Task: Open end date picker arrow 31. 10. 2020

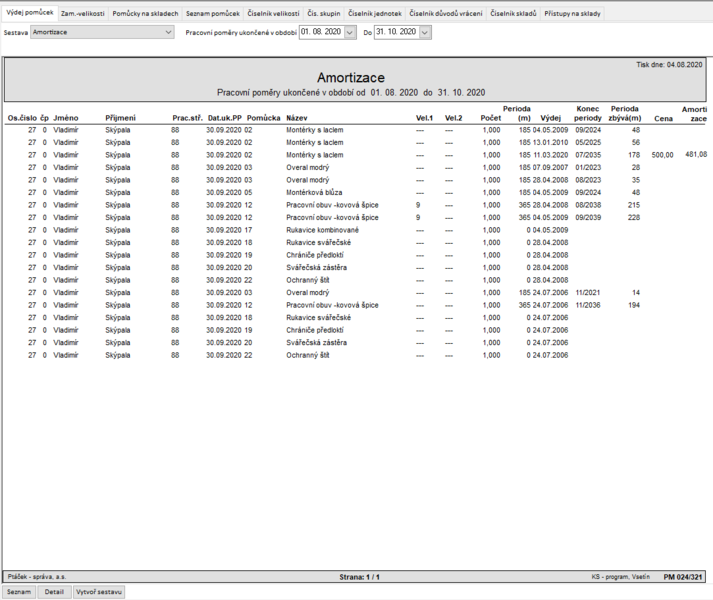Action: click(425, 33)
